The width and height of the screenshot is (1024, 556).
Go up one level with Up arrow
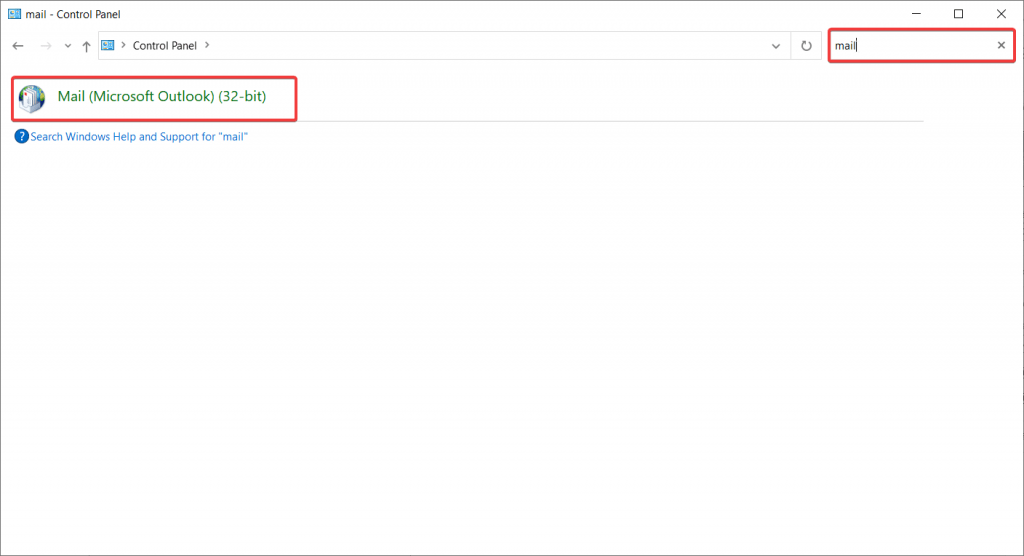(x=87, y=46)
